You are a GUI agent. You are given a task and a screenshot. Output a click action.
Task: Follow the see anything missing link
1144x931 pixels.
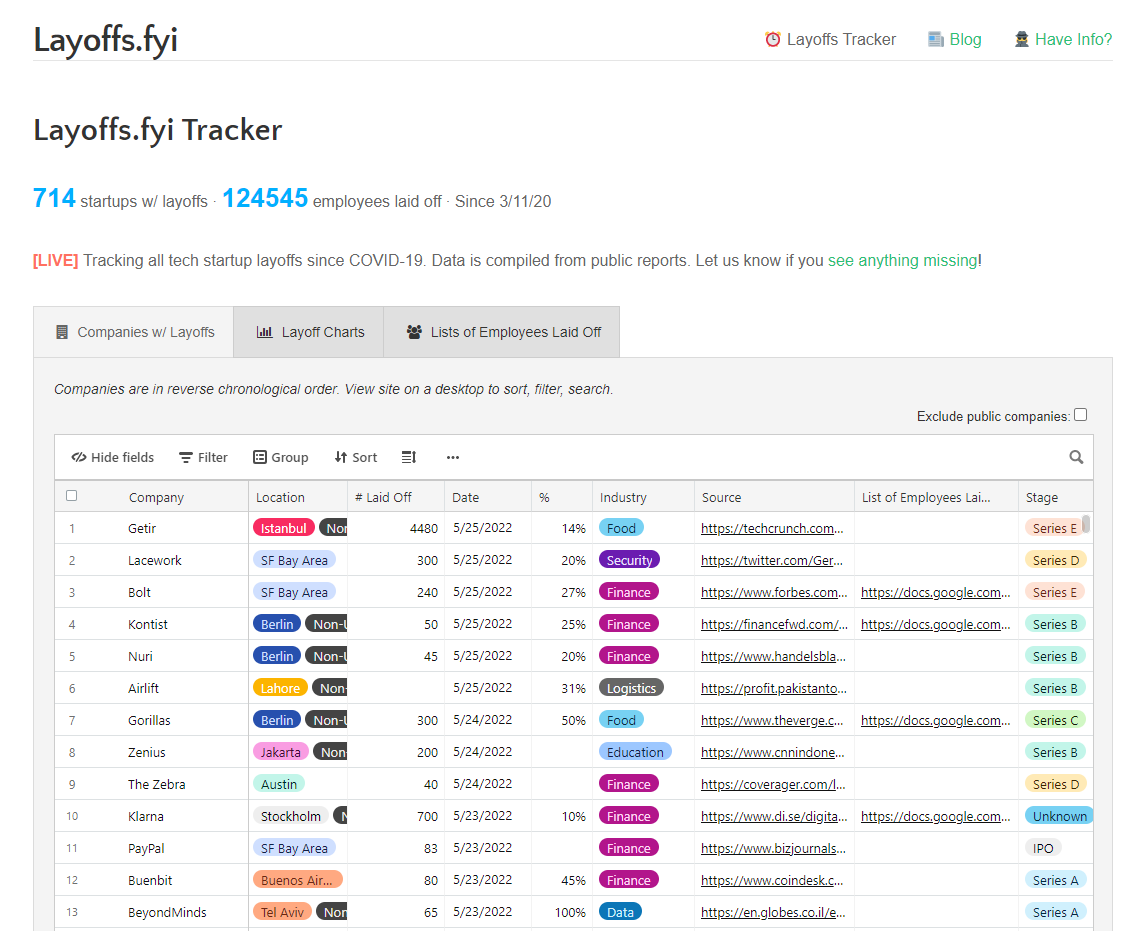coord(903,260)
